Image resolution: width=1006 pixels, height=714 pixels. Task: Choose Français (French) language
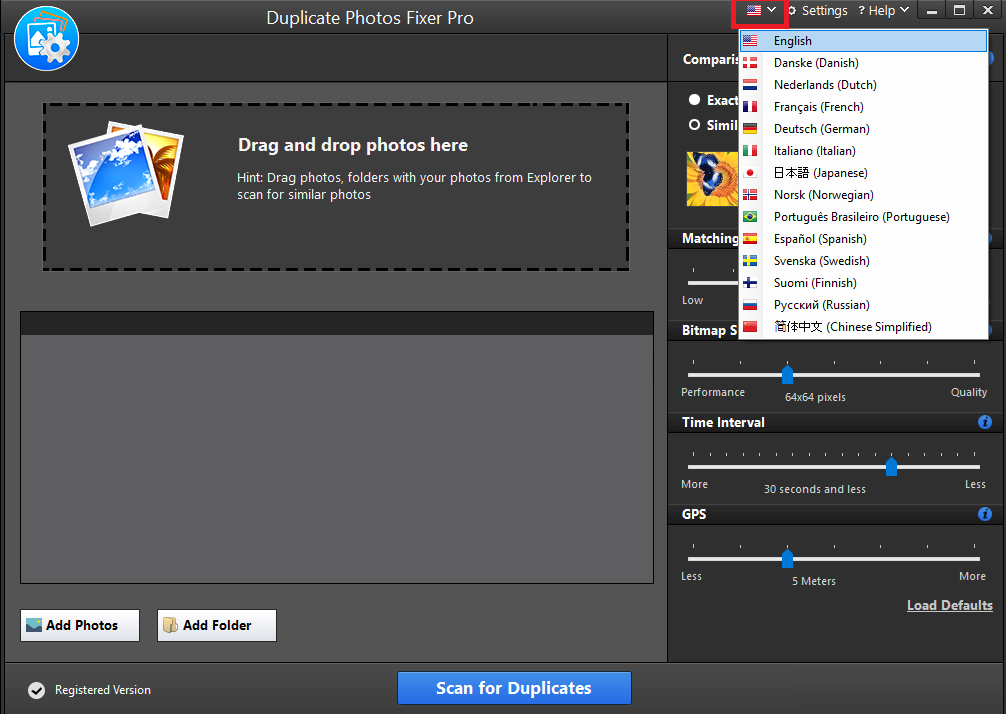tap(863, 106)
